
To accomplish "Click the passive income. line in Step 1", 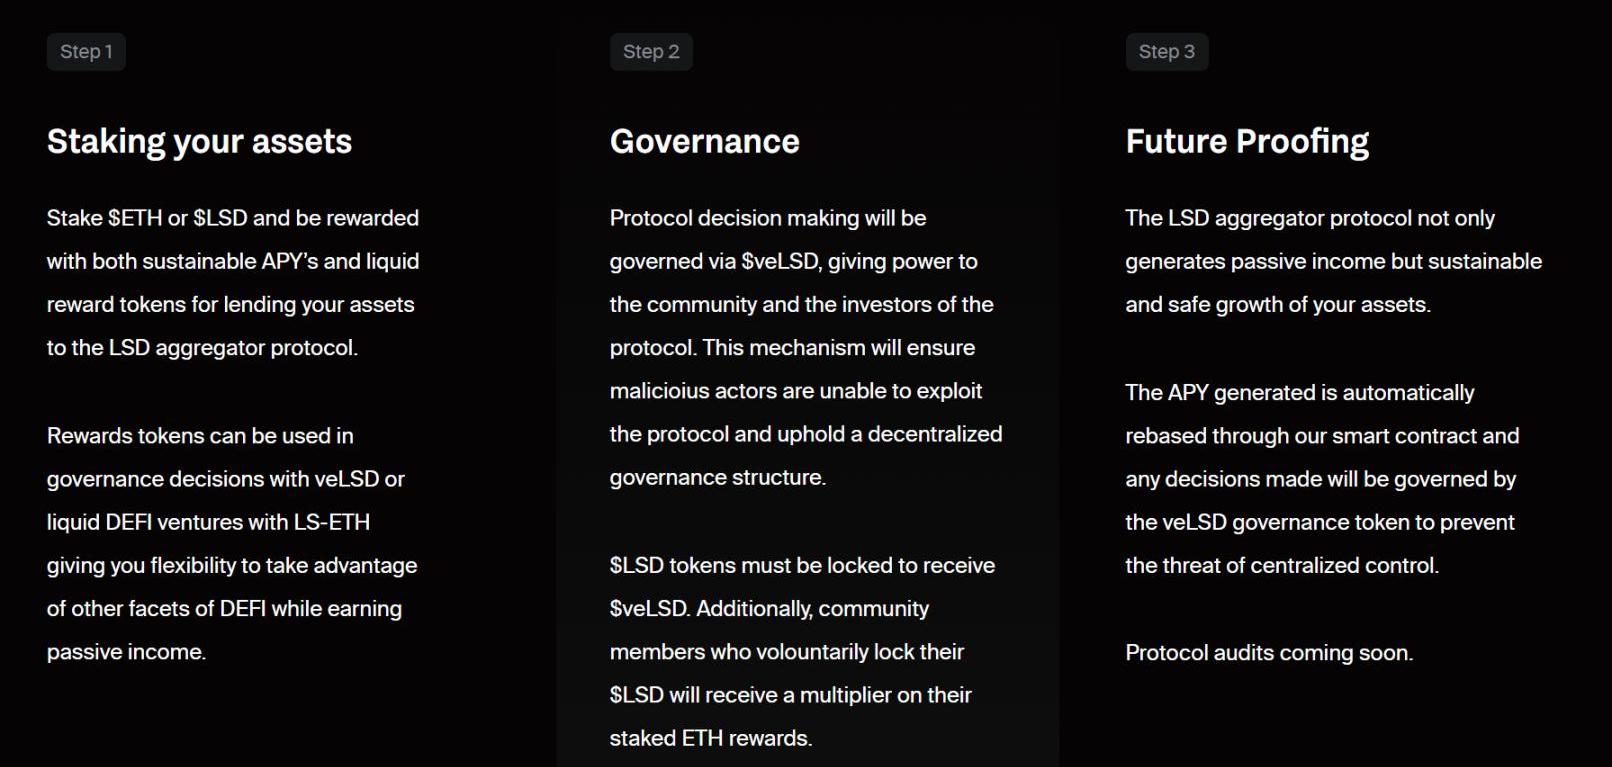I will pos(126,652).
